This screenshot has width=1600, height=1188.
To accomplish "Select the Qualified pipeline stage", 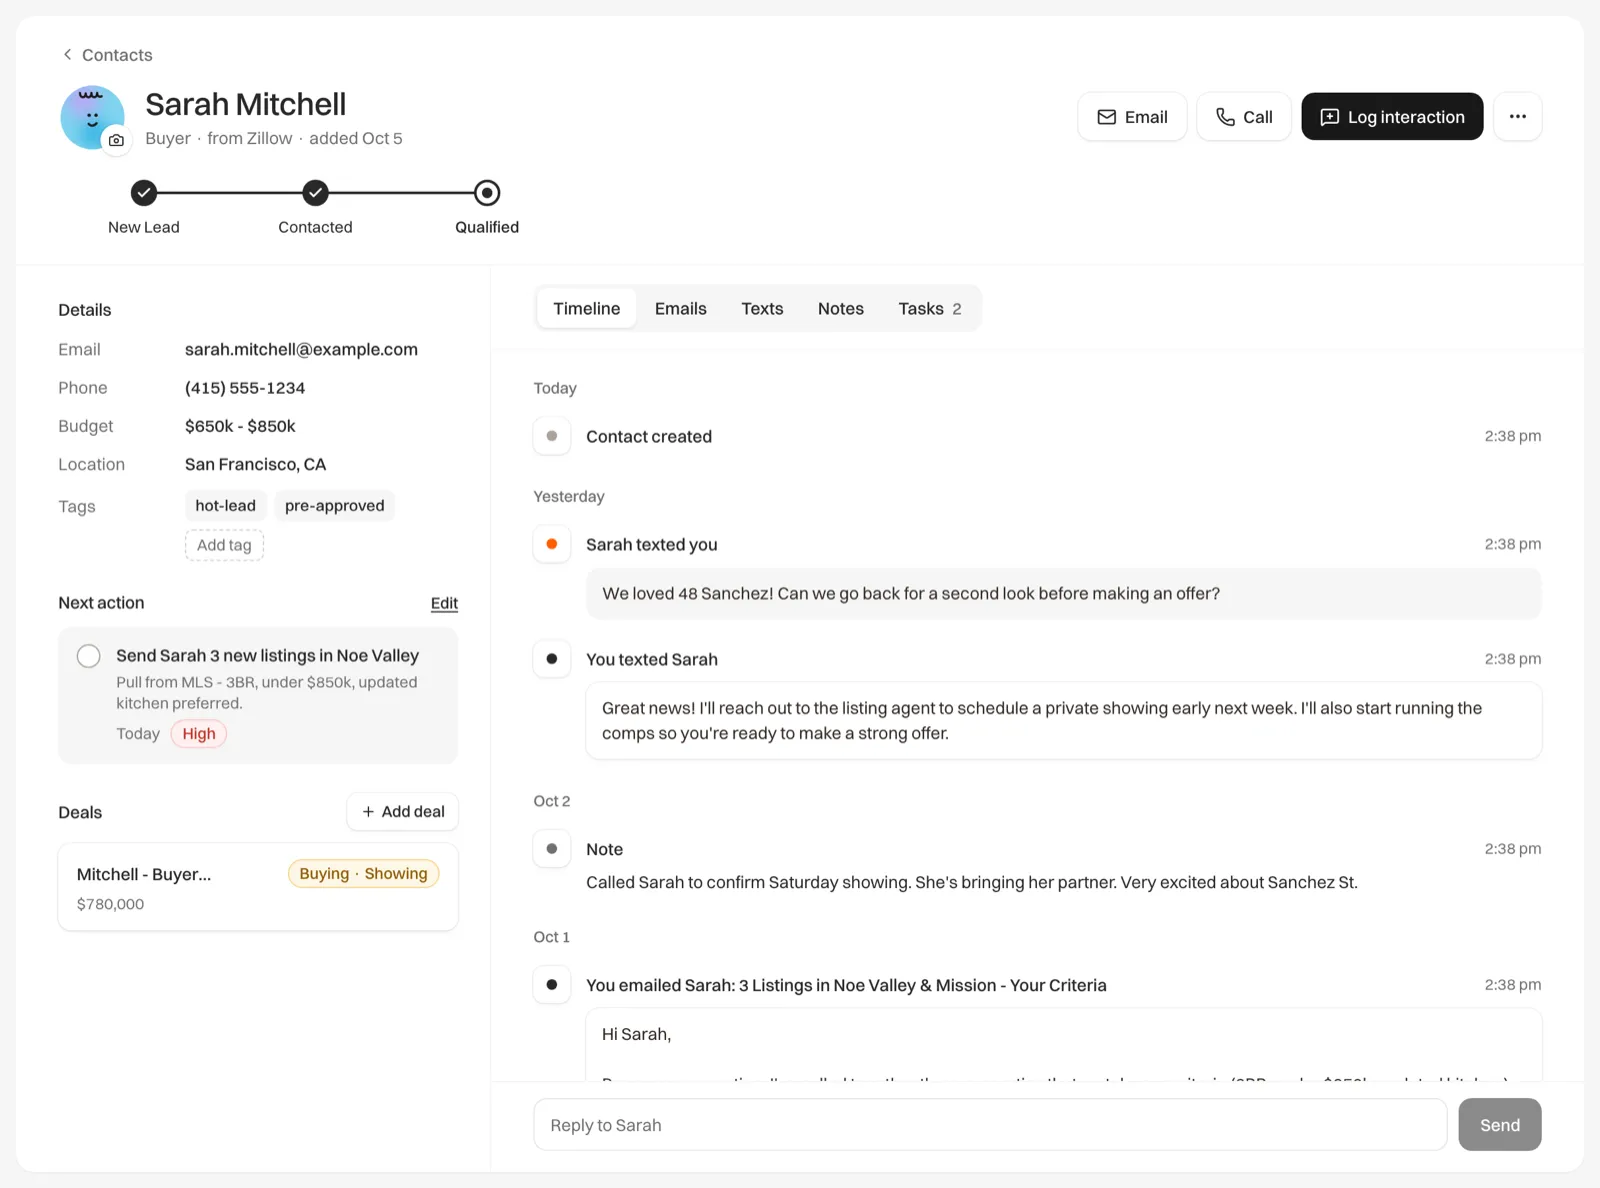I will [487, 193].
